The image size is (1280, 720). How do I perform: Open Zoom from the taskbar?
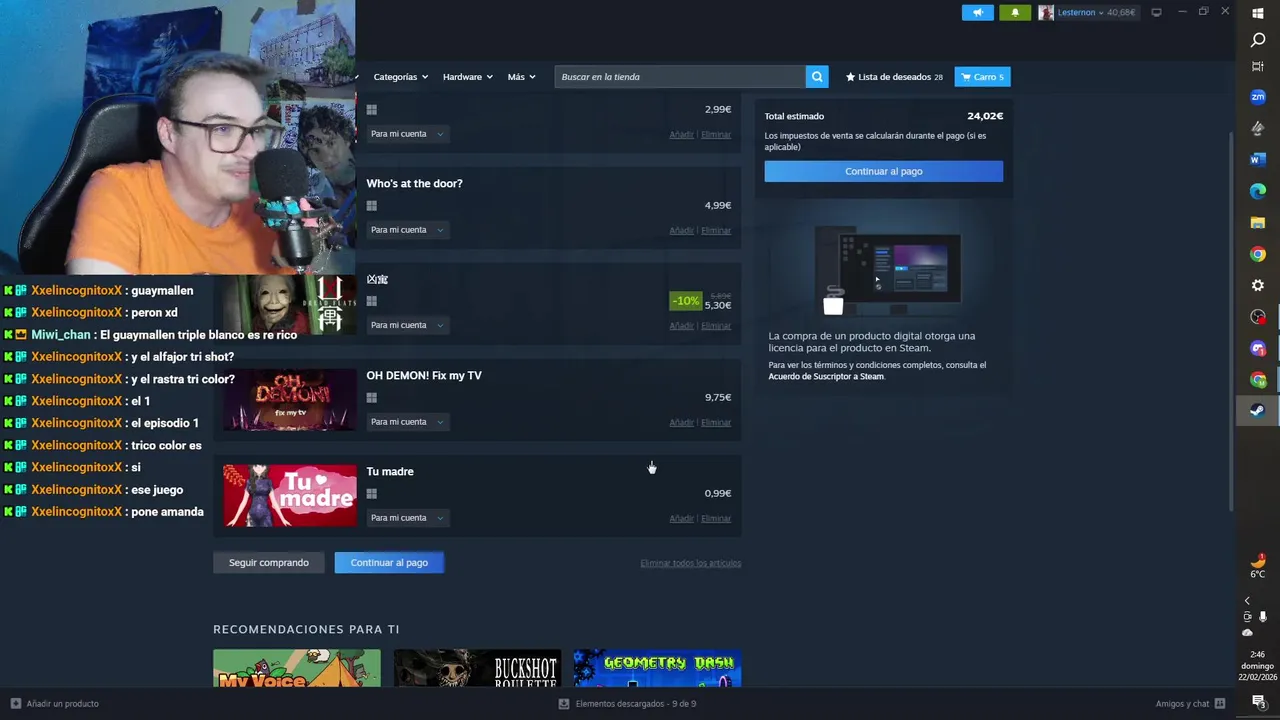(x=1258, y=97)
